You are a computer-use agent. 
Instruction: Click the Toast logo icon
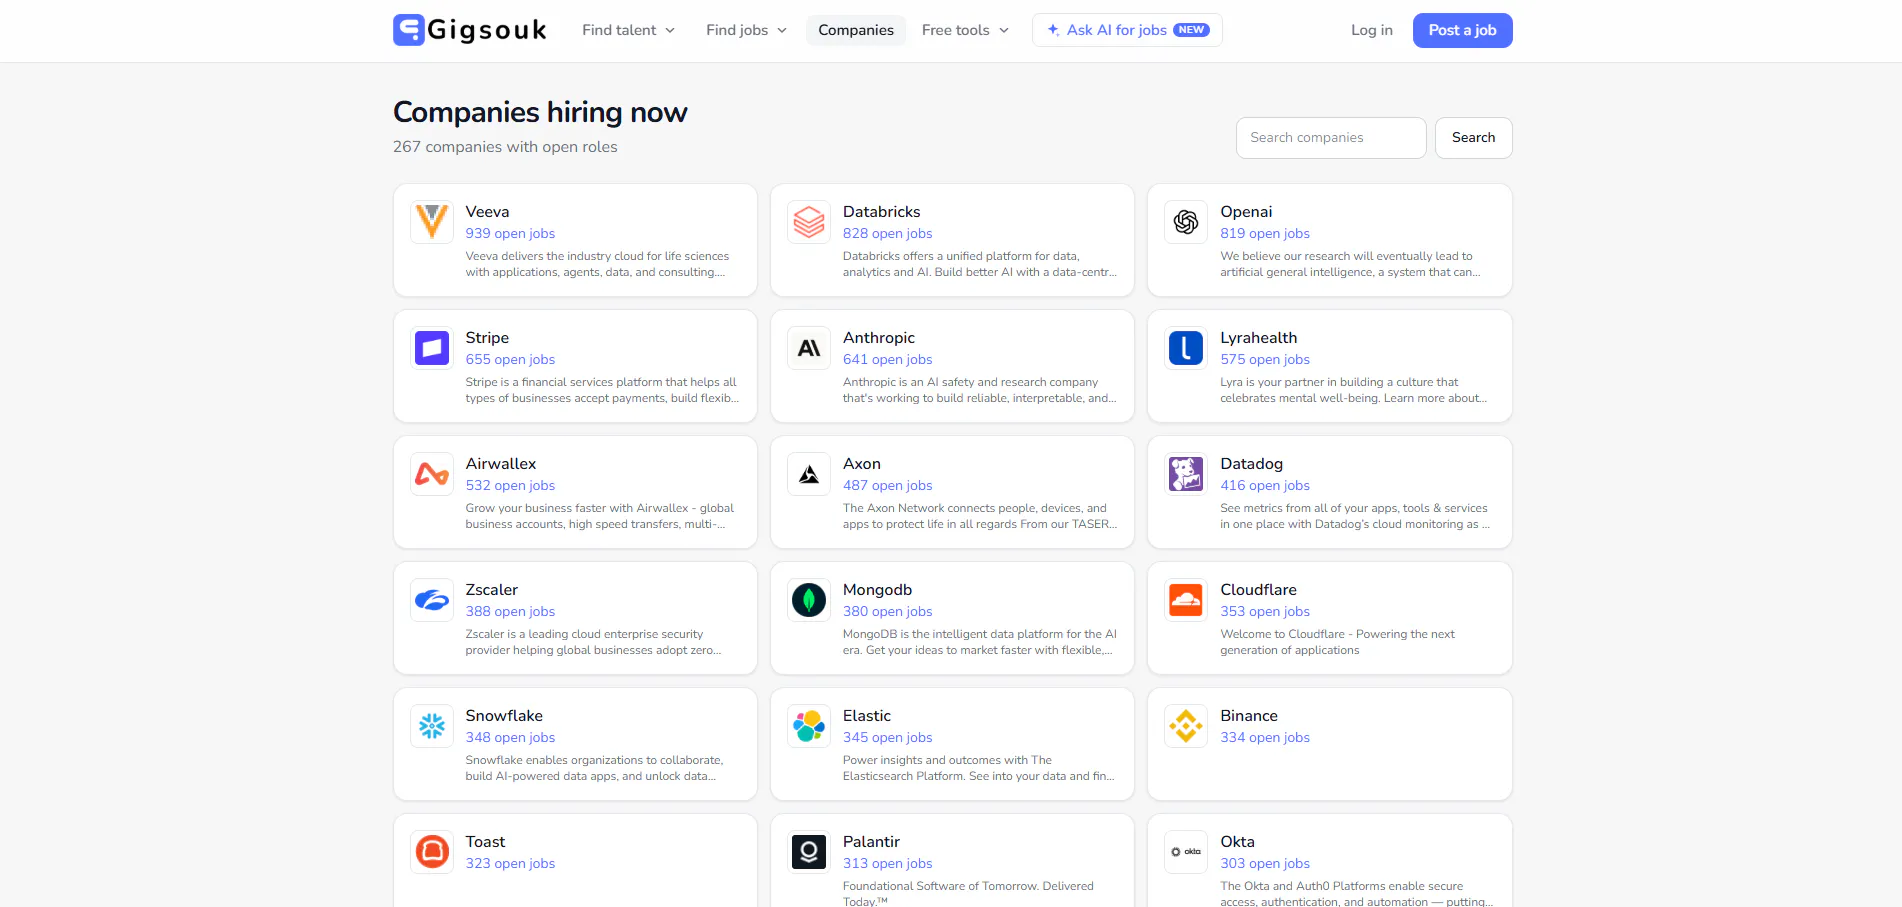click(432, 852)
